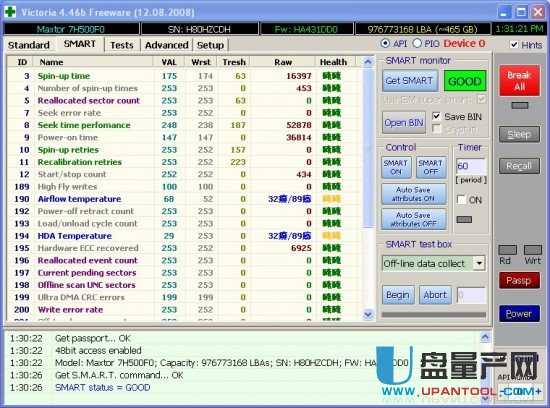Uncheck the Save BIN checkbox
The height and width of the screenshot is (408, 550).
[436, 116]
